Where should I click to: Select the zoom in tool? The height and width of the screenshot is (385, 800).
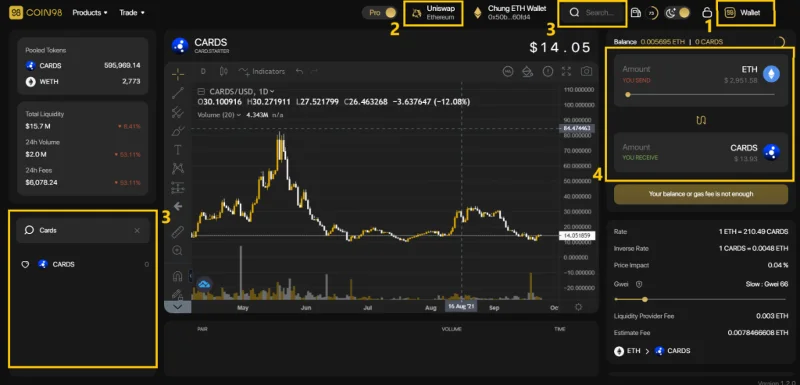pyautogui.click(x=178, y=250)
